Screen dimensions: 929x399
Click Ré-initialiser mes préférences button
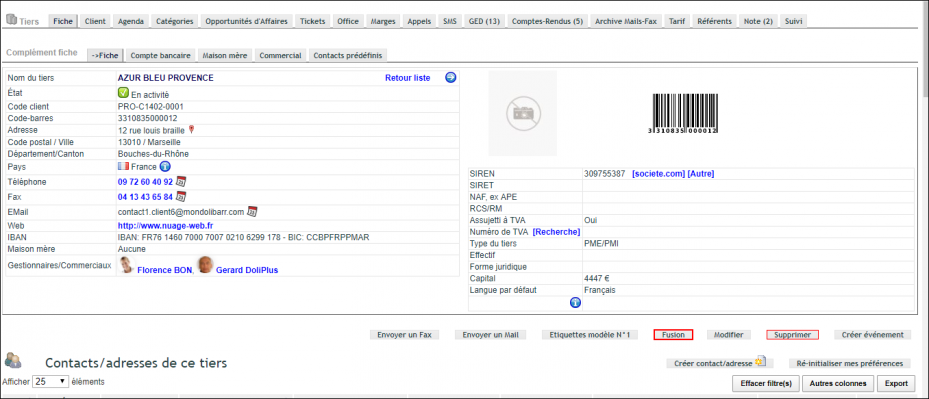[850, 363]
